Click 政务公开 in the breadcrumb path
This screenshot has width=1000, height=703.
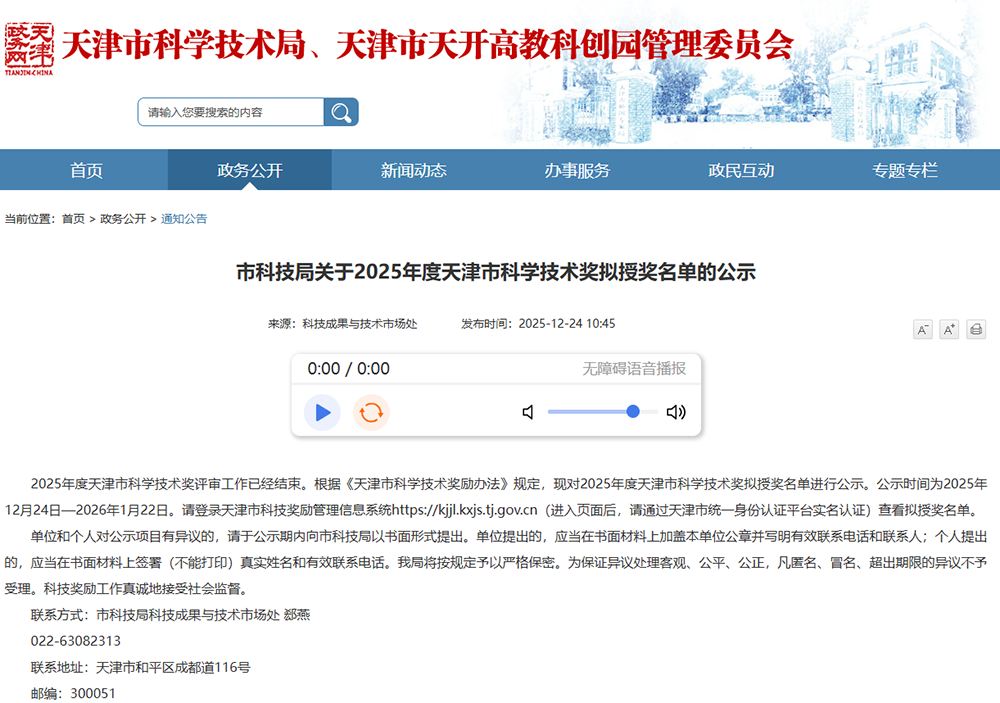pos(123,219)
